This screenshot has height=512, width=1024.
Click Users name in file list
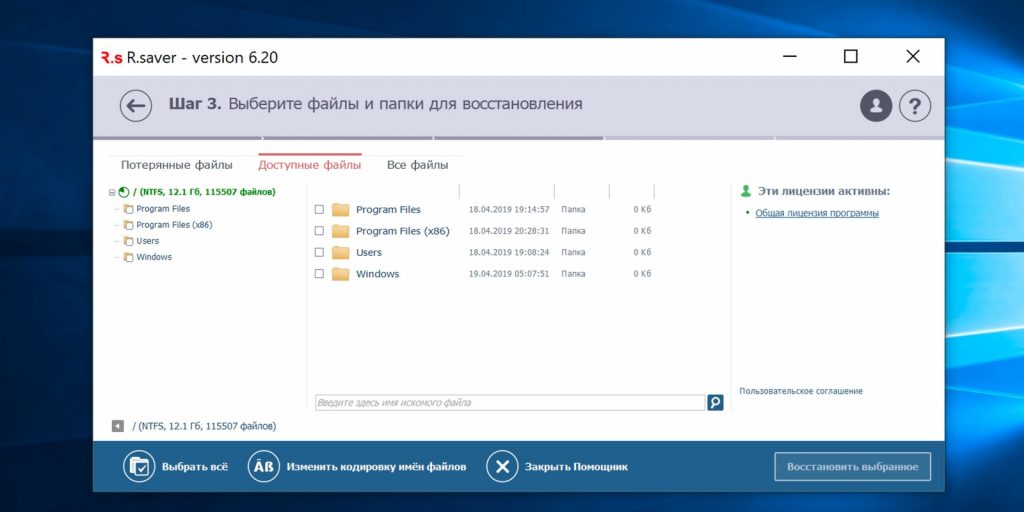(369, 253)
